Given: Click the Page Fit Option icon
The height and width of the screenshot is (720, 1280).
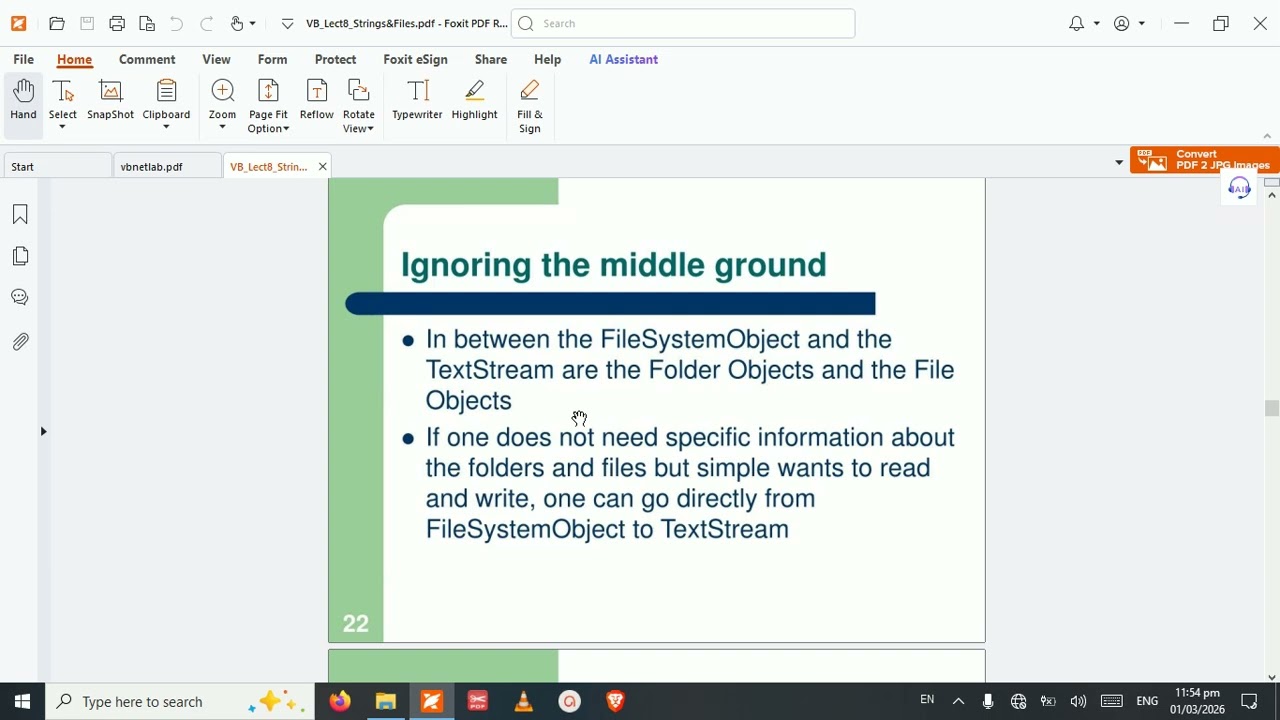Looking at the screenshot, I should click(268, 92).
